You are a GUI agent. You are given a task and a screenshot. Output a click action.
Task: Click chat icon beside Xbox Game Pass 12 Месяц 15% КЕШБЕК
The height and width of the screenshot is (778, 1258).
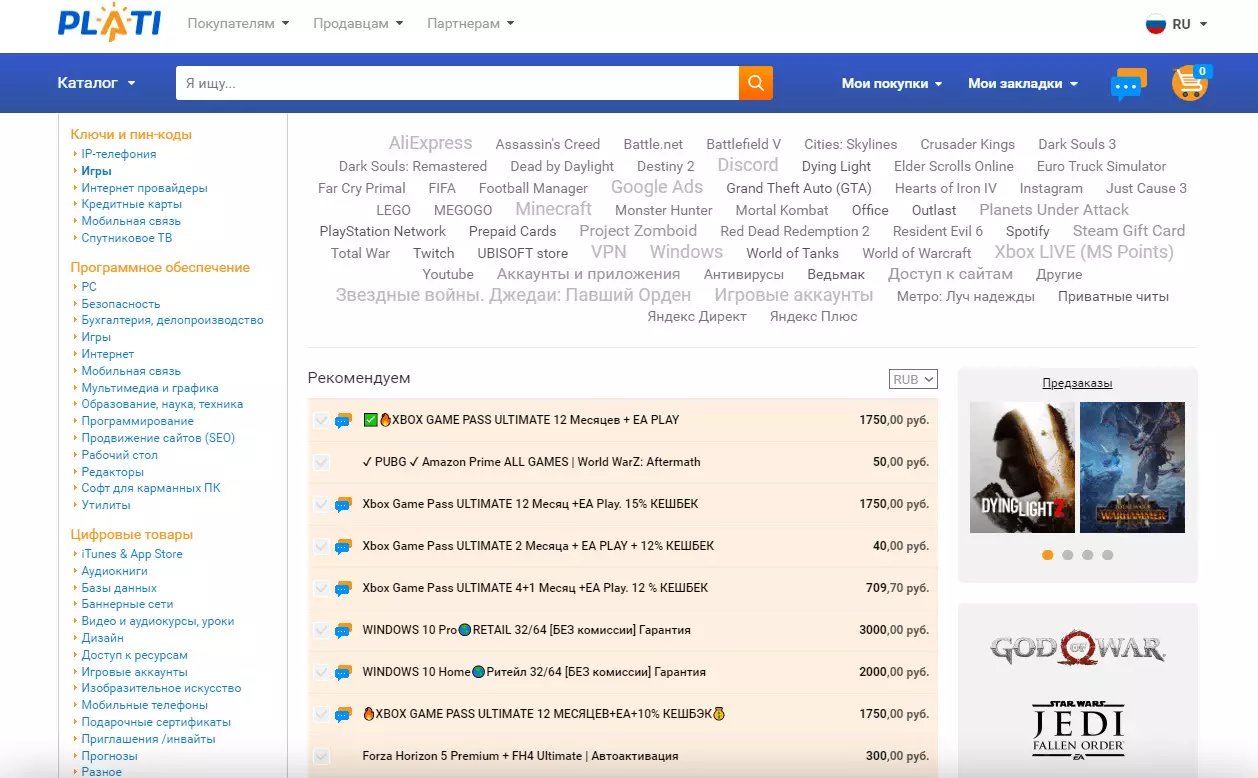343,505
